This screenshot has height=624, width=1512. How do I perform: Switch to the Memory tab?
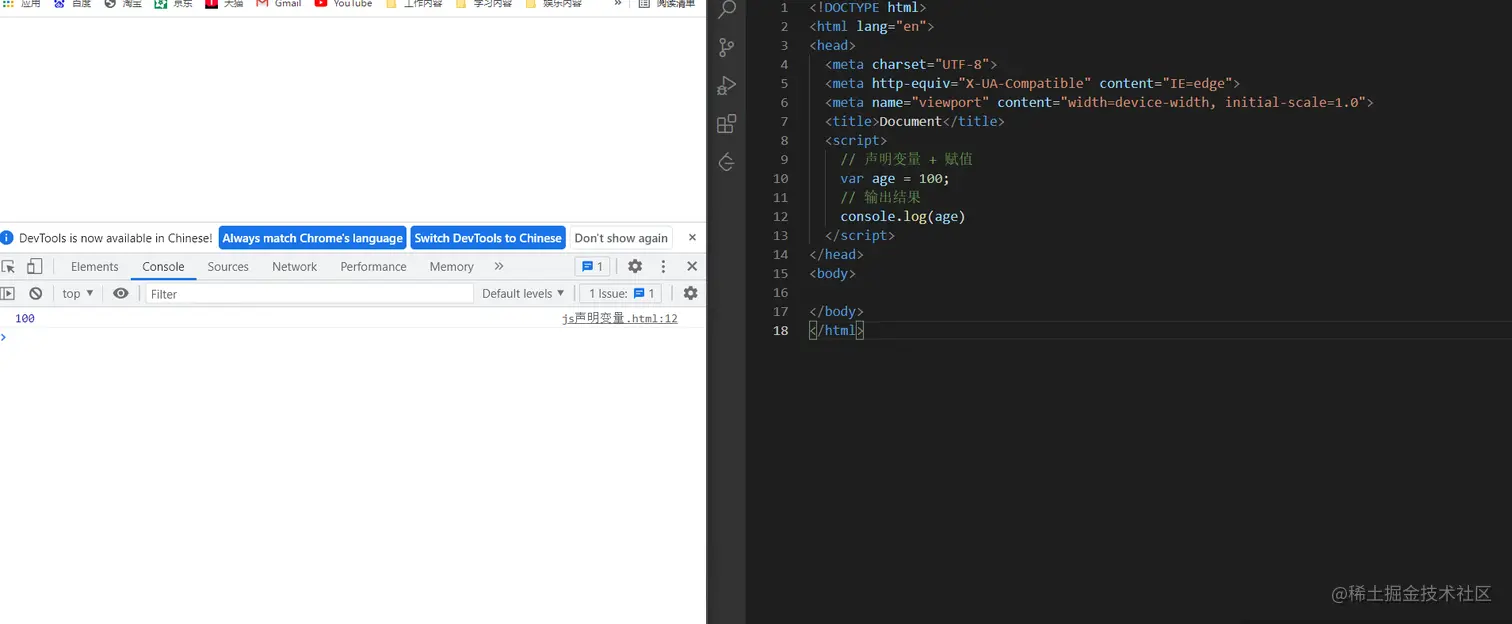point(451,266)
